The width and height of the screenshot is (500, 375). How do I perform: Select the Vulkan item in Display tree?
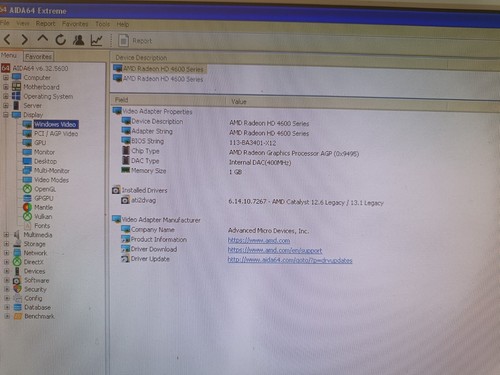coord(38,216)
